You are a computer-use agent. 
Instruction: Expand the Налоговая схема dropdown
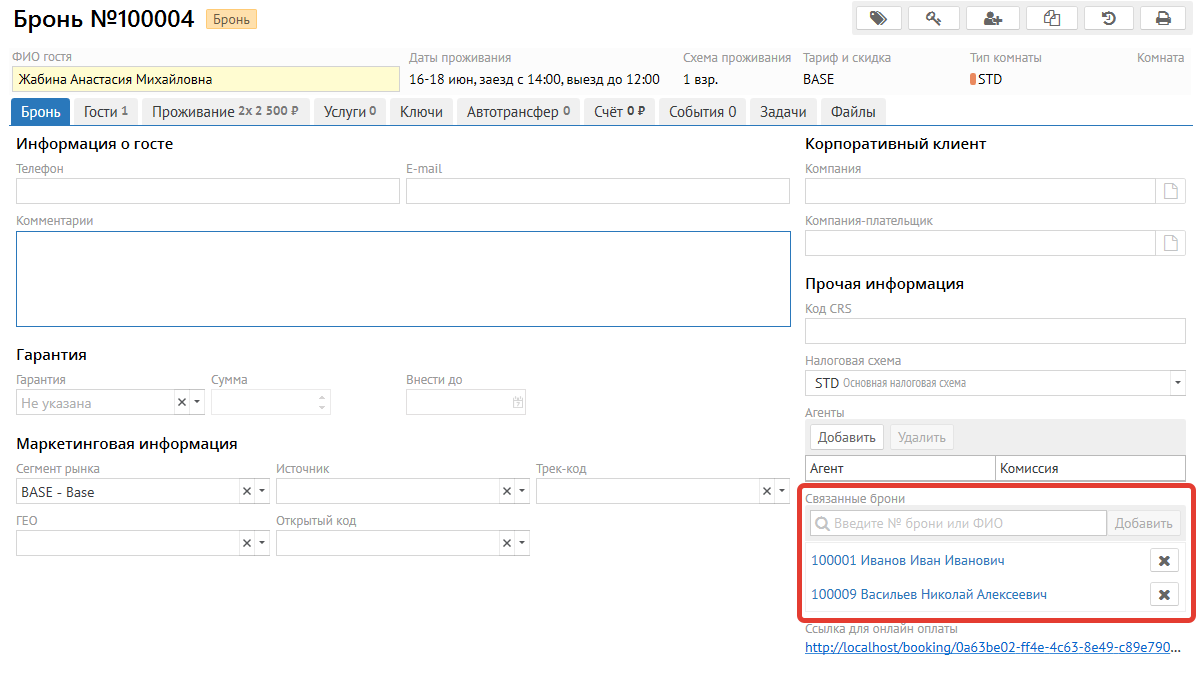(1177, 383)
